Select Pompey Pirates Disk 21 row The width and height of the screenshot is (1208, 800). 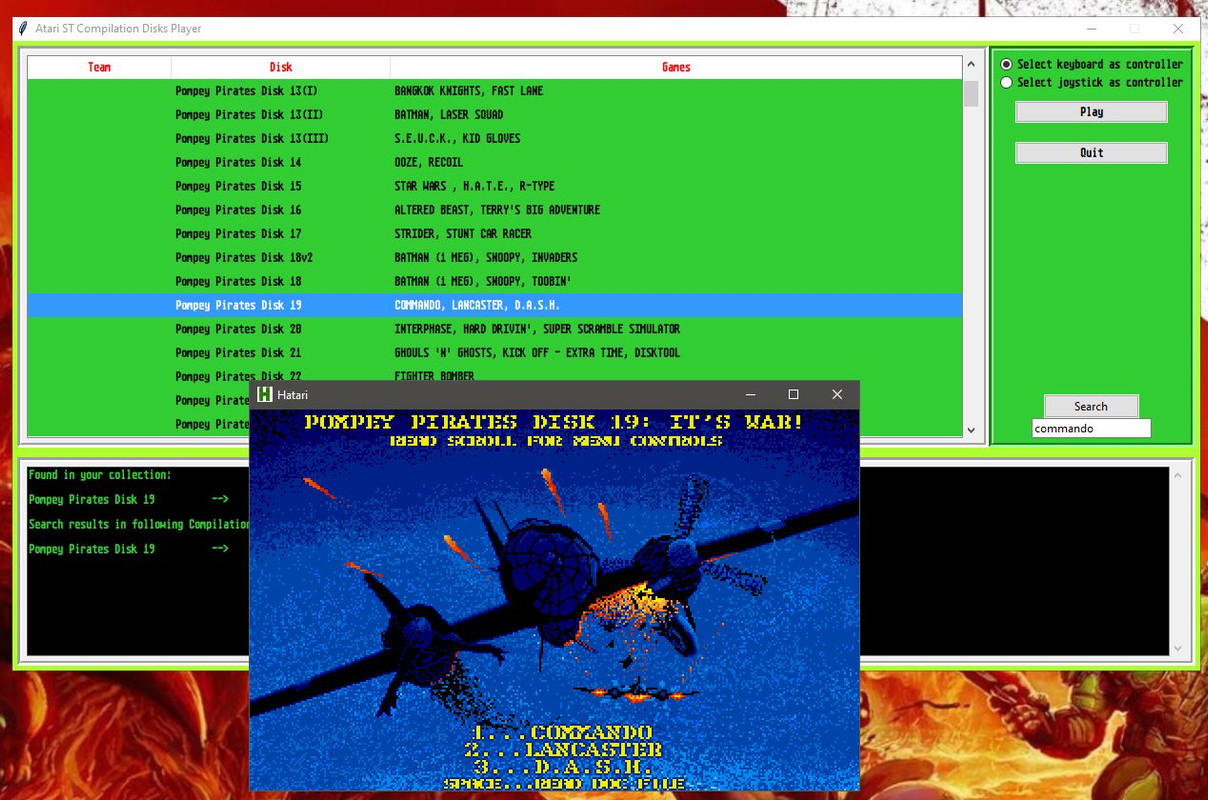tap(495, 353)
